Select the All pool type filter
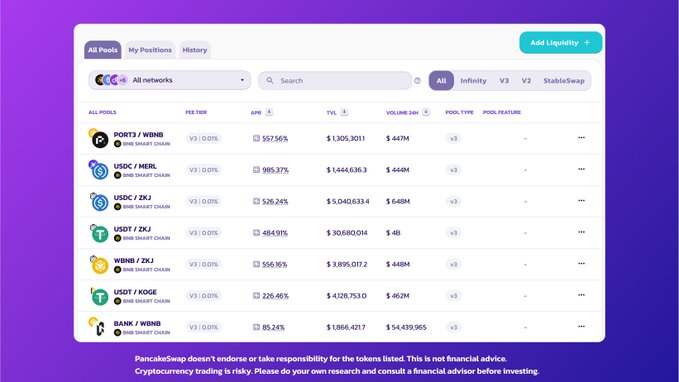 441,81
